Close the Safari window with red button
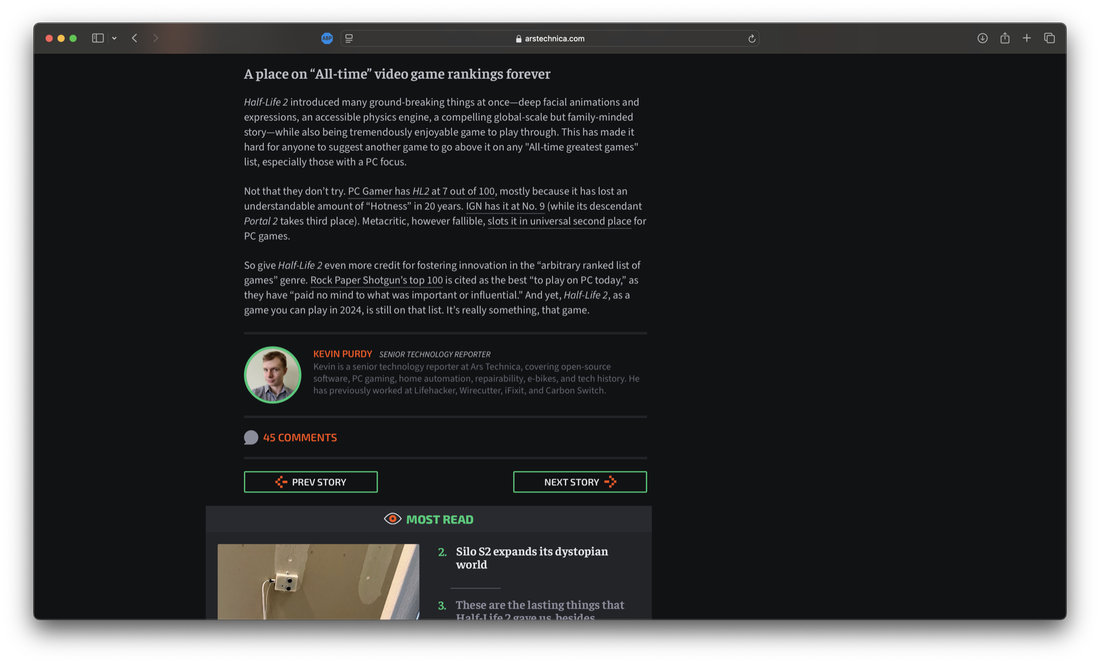Image resolution: width=1100 pixels, height=664 pixels. [x=49, y=39]
